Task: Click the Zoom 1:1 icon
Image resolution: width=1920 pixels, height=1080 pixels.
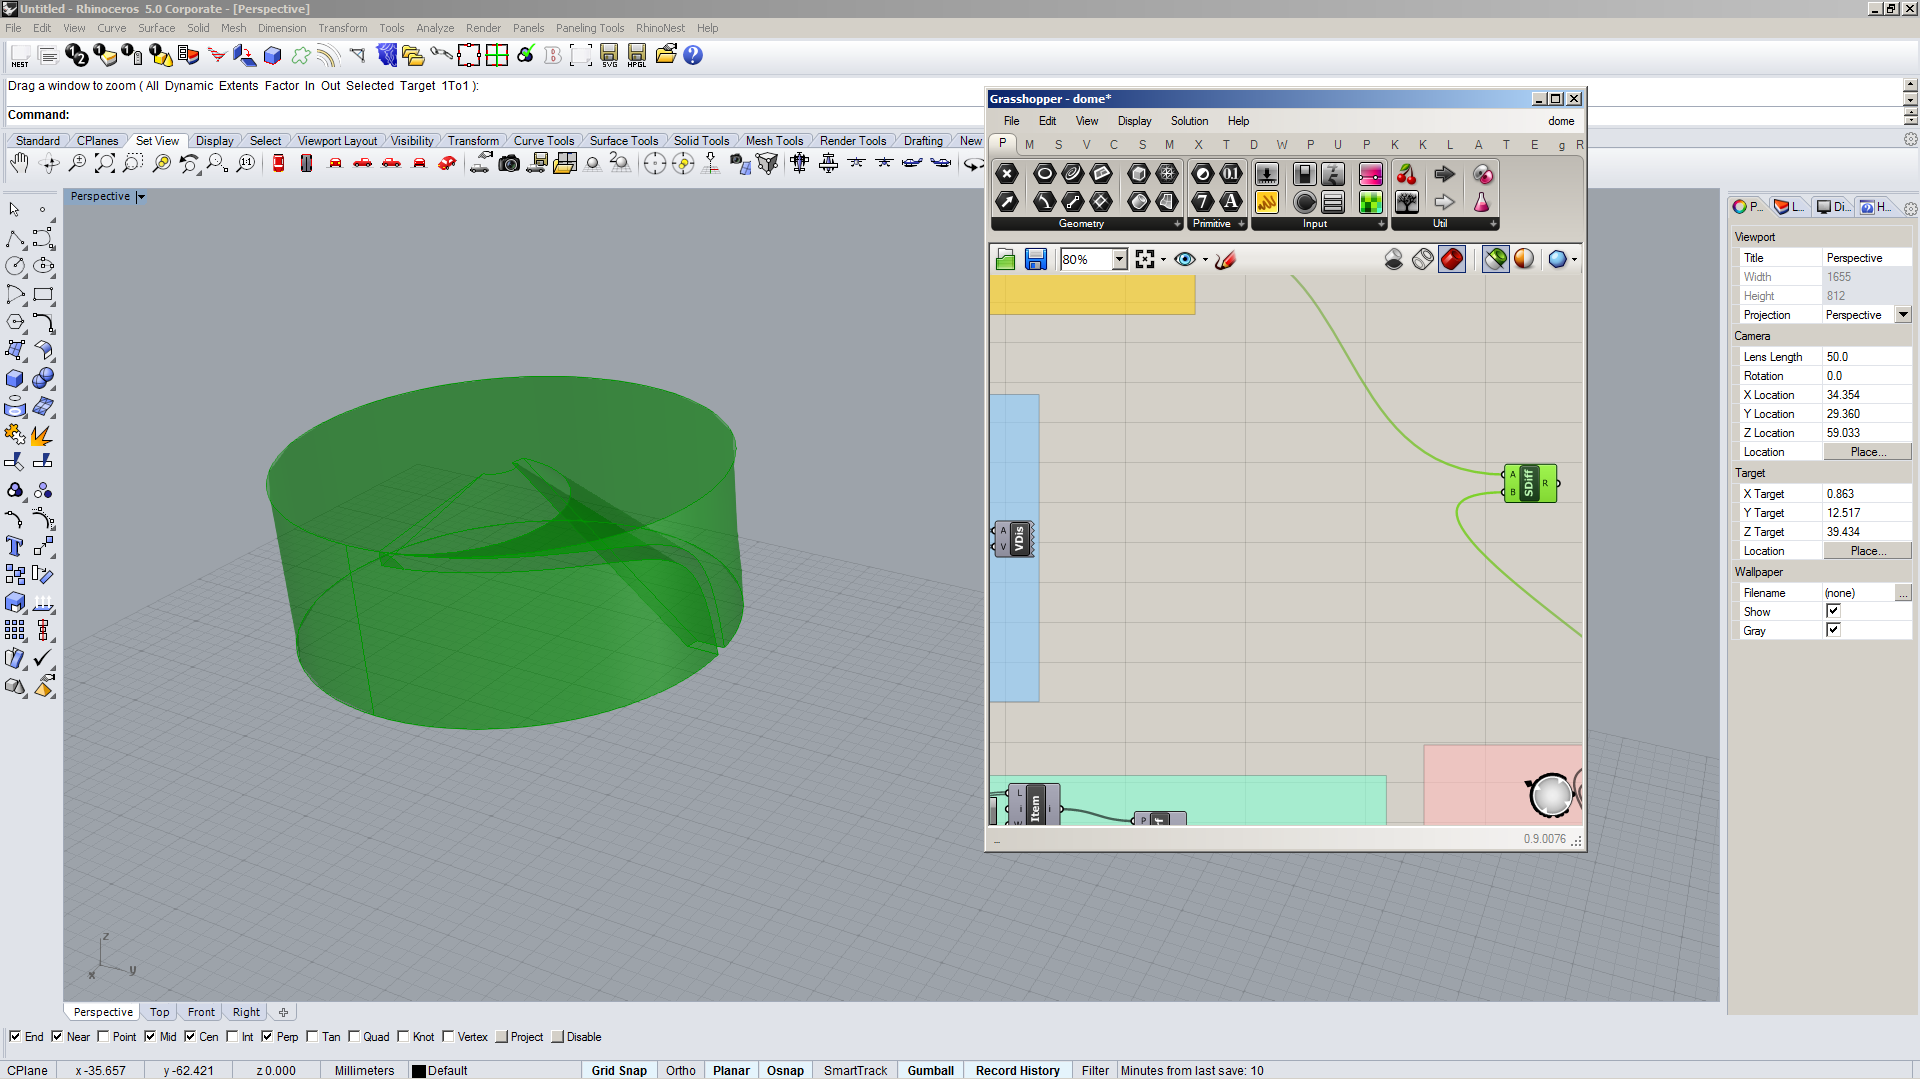Action: [245, 163]
